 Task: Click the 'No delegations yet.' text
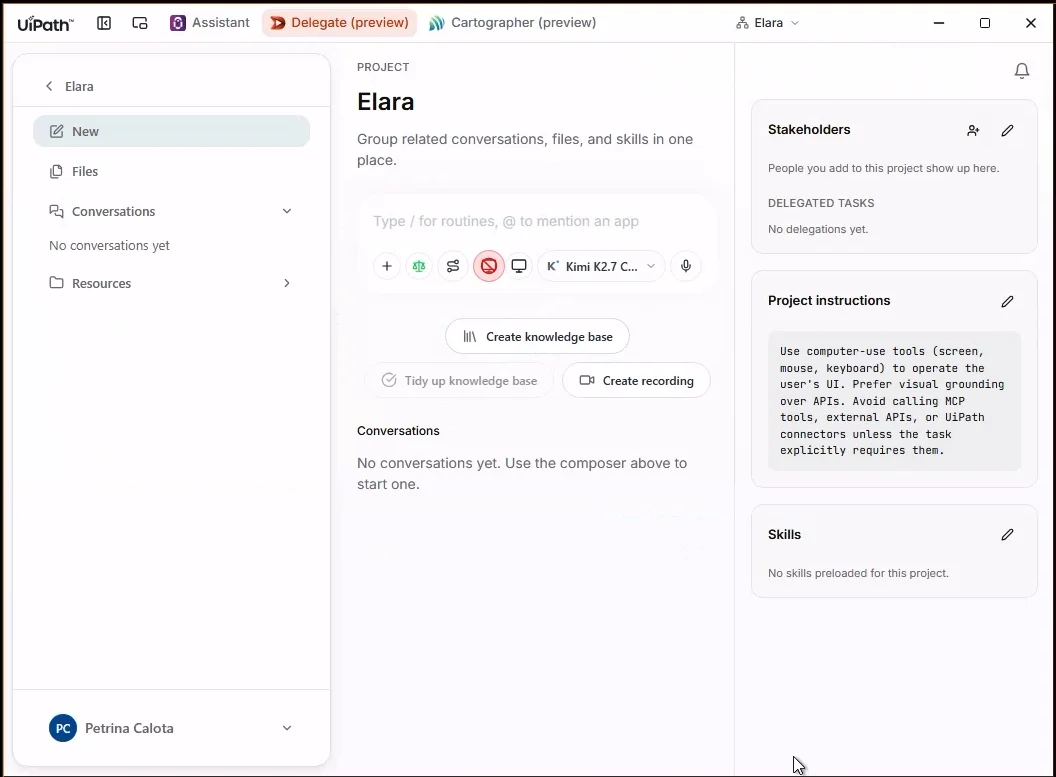pos(818,230)
